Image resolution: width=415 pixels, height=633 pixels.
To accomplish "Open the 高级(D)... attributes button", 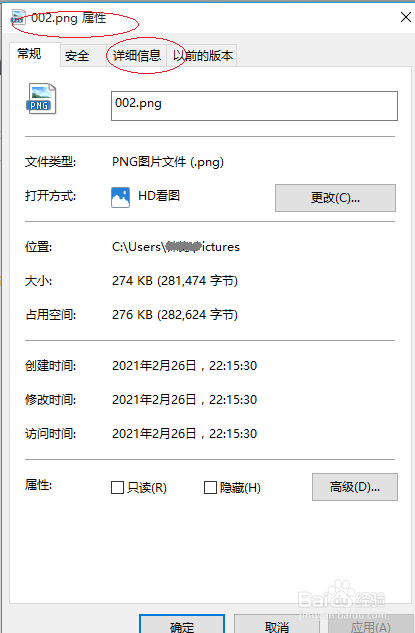I will click(354, 487).
